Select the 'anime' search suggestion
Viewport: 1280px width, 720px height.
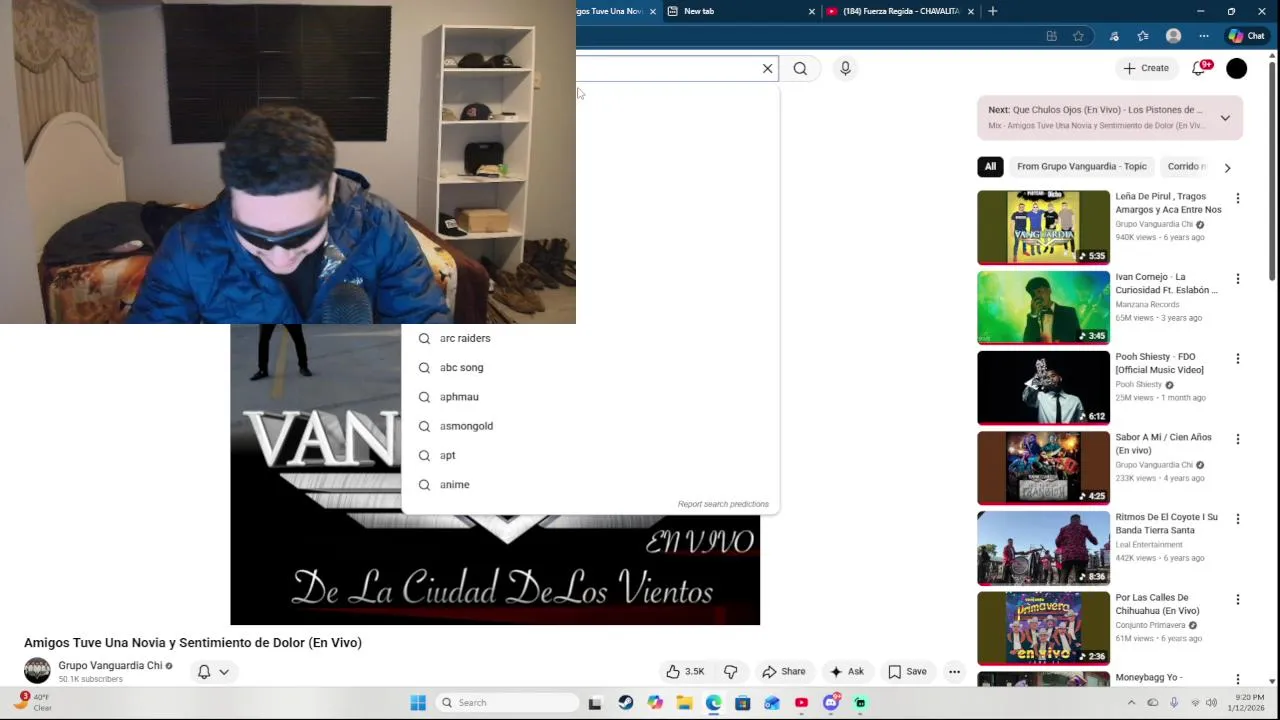[x=590, y=484]
